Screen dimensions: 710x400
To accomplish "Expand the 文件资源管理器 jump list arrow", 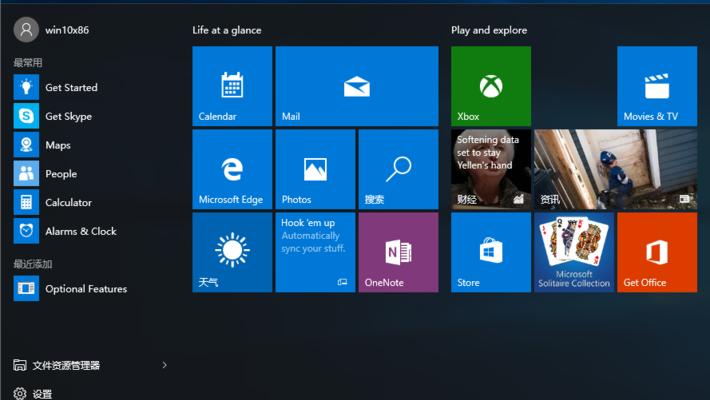I will coord(164,365).
